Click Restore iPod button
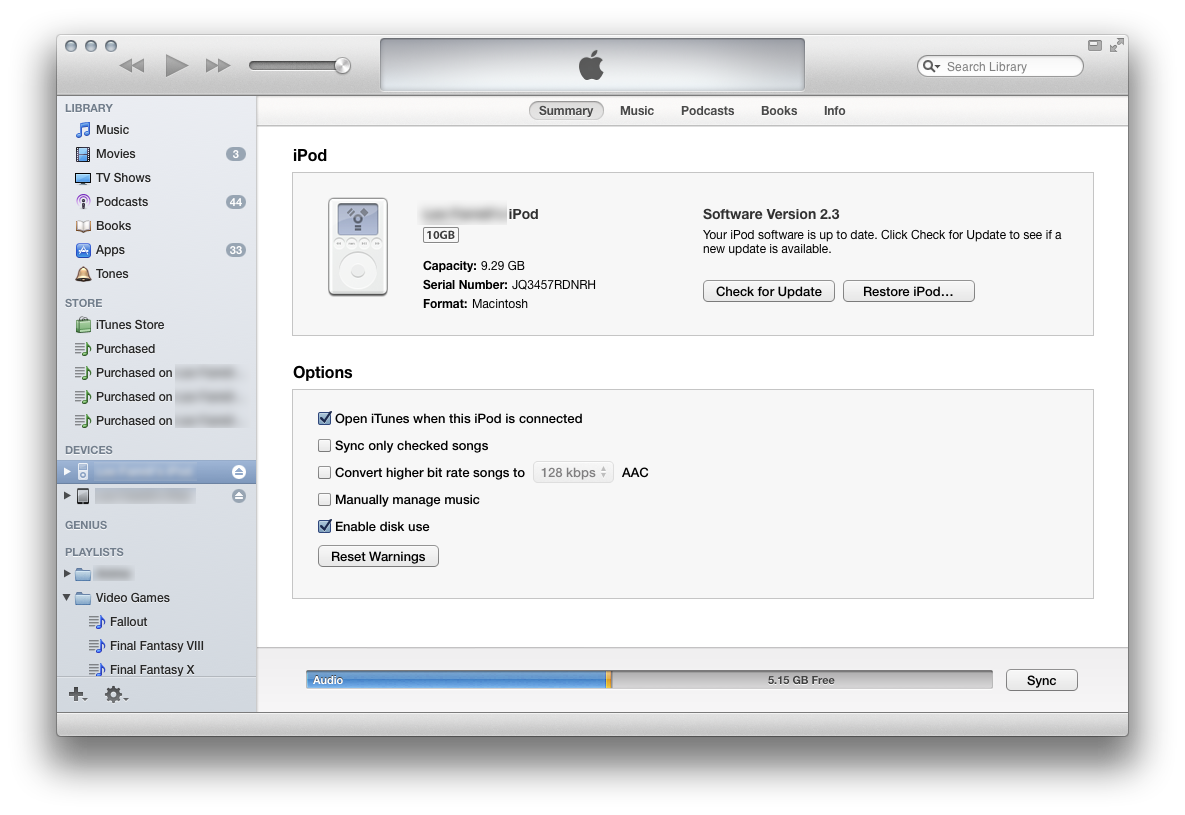The height and width of the screenshot is (815, 1185). (908, 292)
